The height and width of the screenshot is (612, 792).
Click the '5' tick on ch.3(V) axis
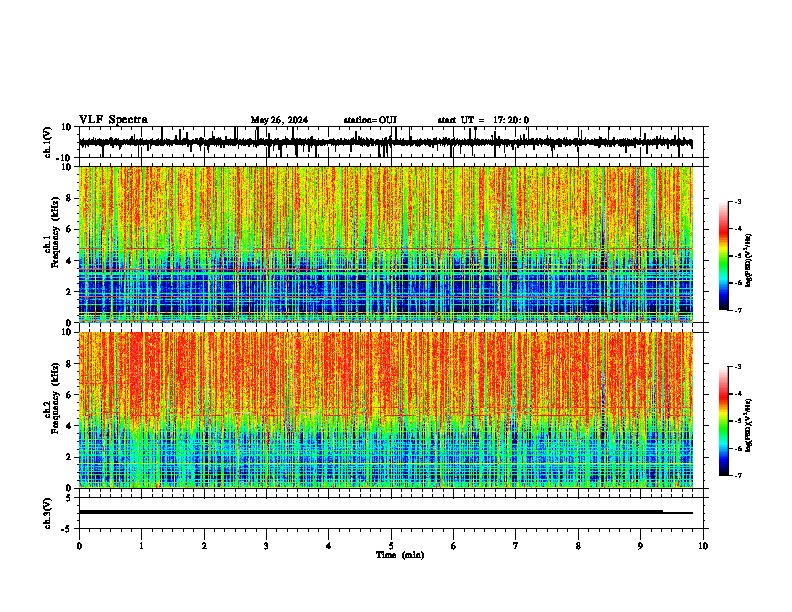pos(69,497)
